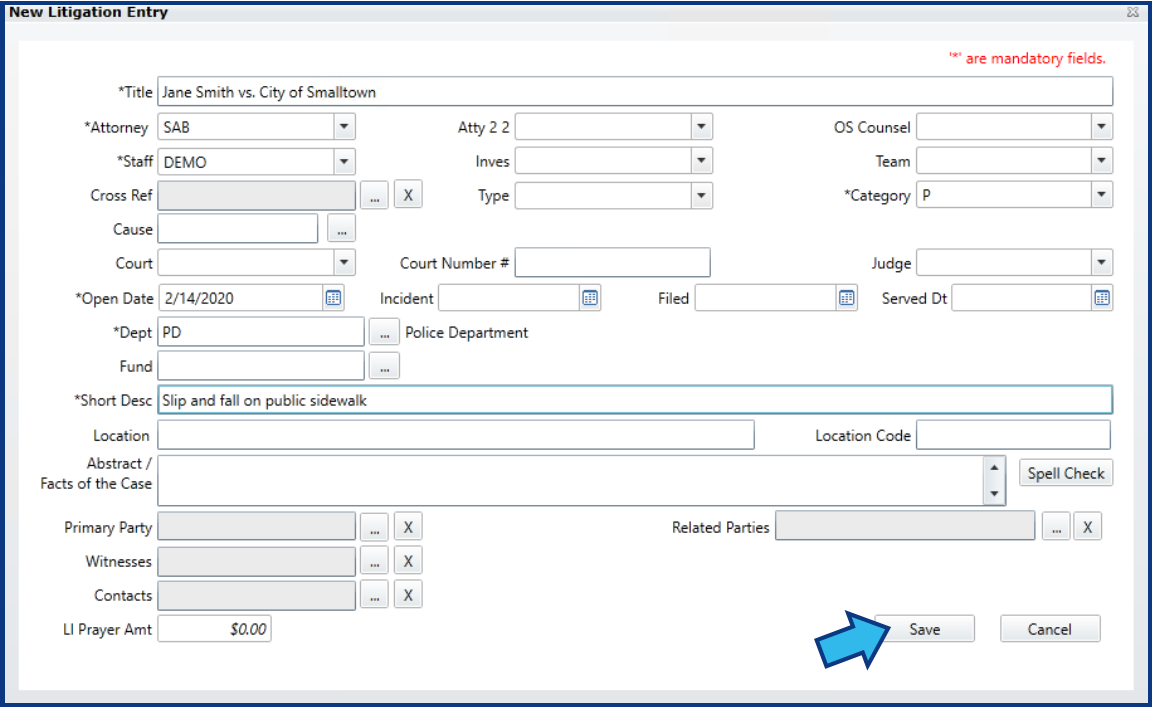
Task: Expand the OS Counsel dropdown
Action: [1101, 127]
